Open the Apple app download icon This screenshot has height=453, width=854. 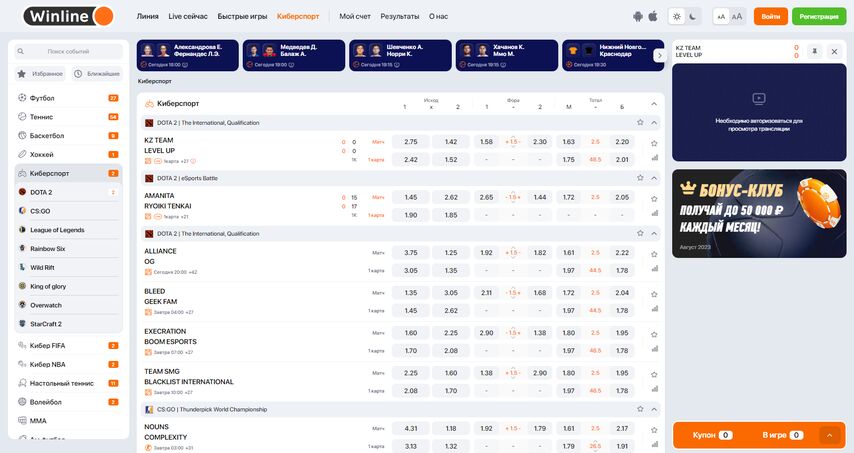[x=652, y=16]
